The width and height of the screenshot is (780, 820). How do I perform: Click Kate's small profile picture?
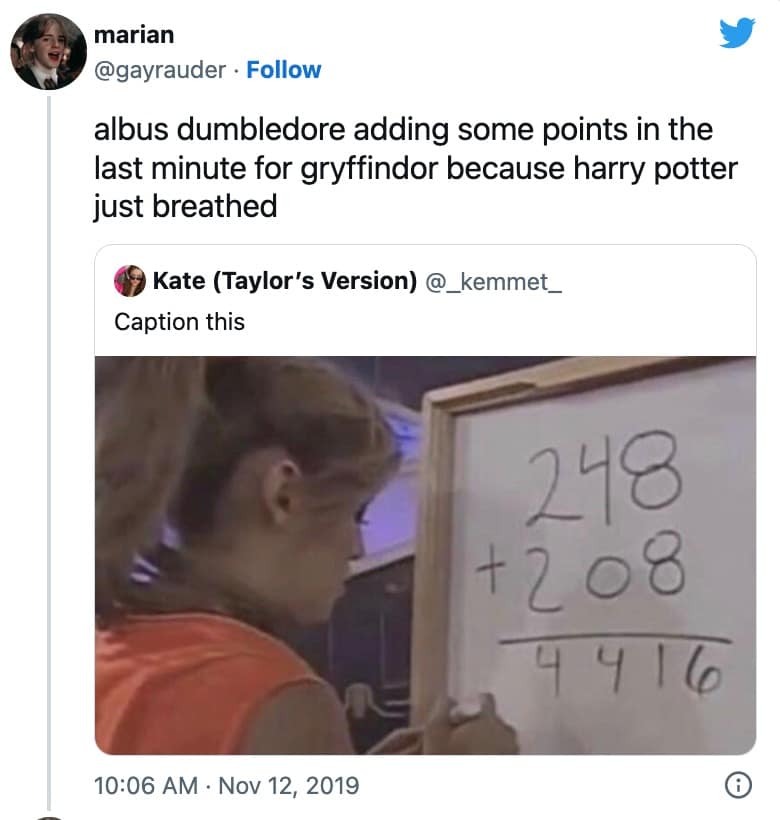click(130, 281)
